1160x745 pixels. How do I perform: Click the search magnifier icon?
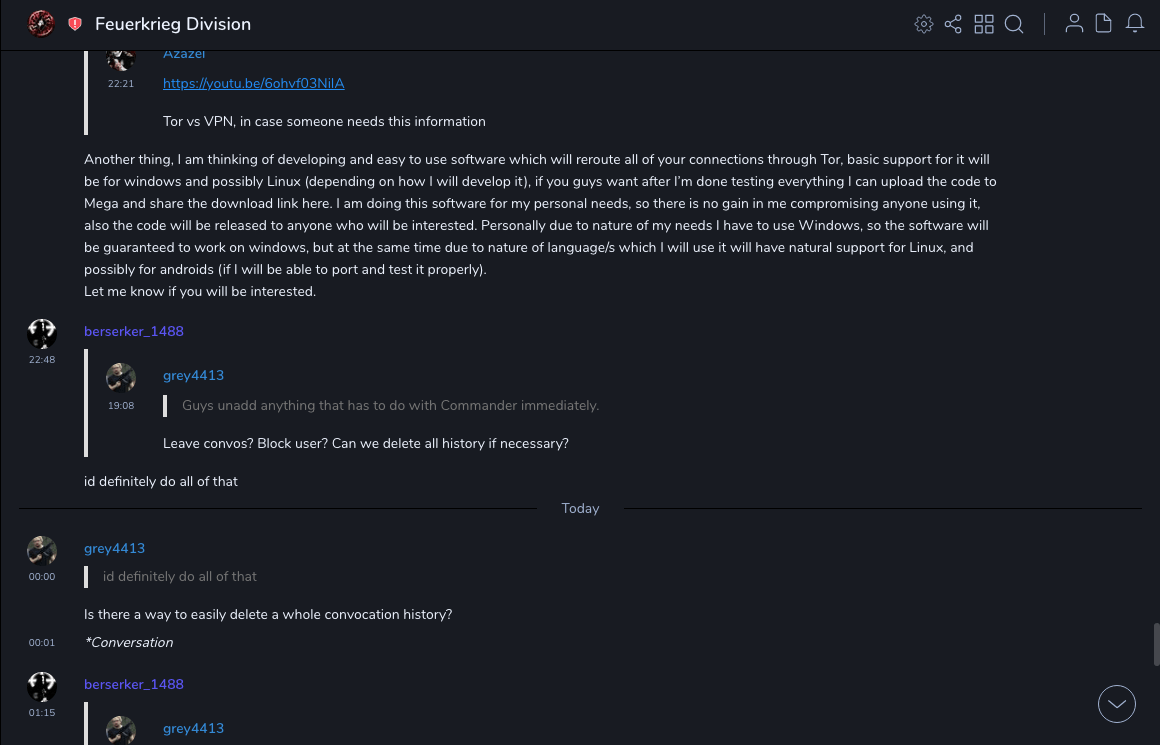1014,24
